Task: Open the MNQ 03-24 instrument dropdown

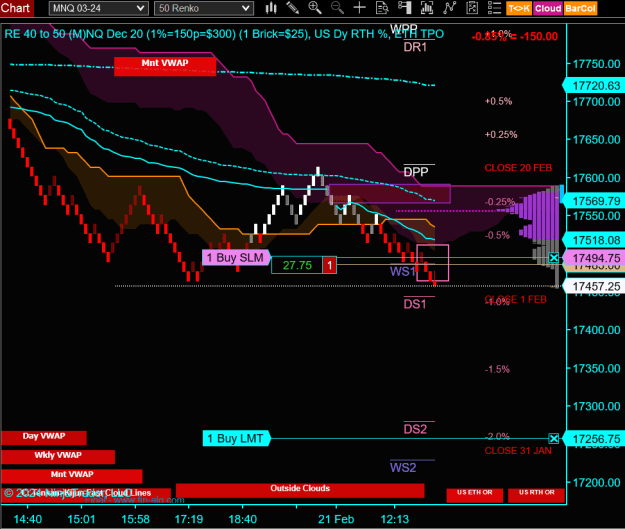Action: coord(98,8)
